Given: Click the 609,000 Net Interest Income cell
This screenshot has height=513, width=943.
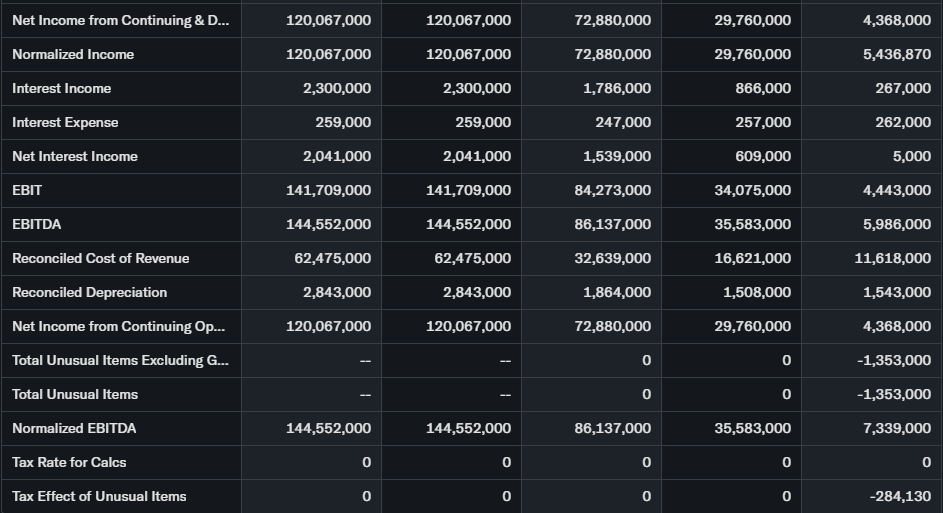Looking at the screenshot, I should [761, 156].
